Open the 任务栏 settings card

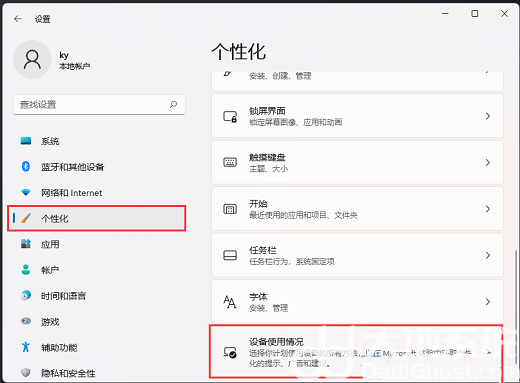(357, 255)
